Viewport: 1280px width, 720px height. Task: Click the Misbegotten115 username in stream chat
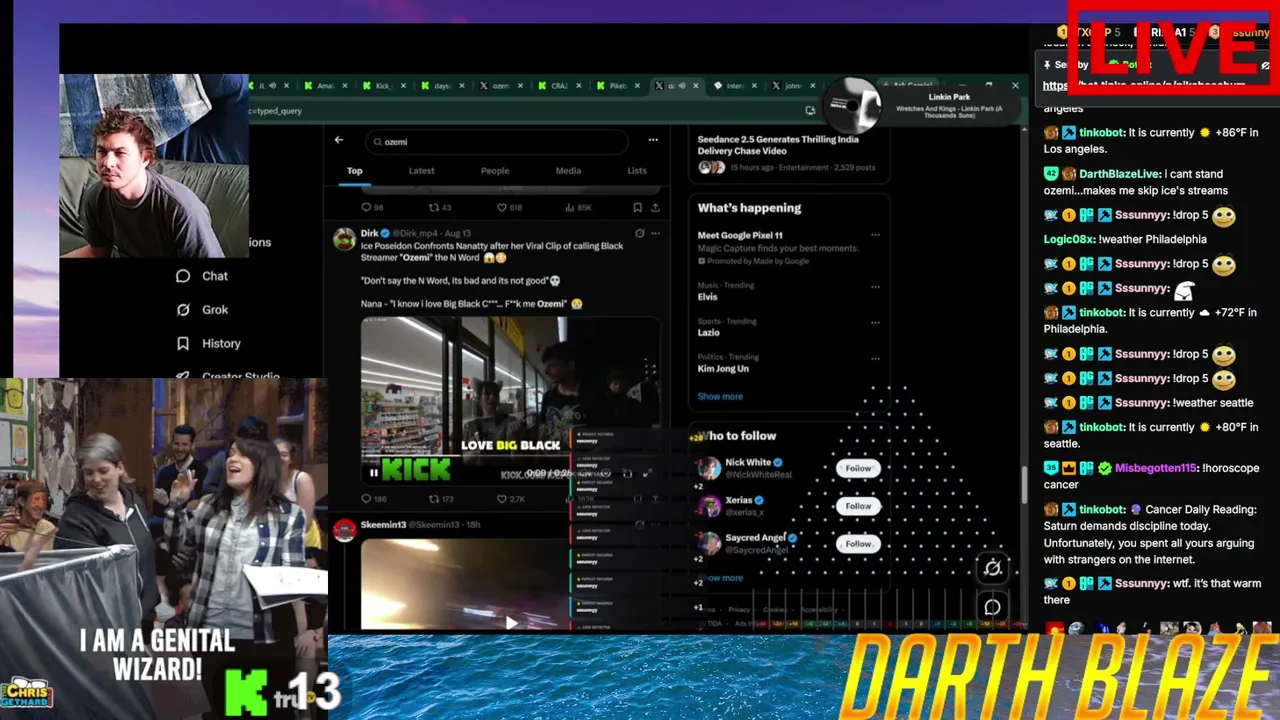[1155, 468]
